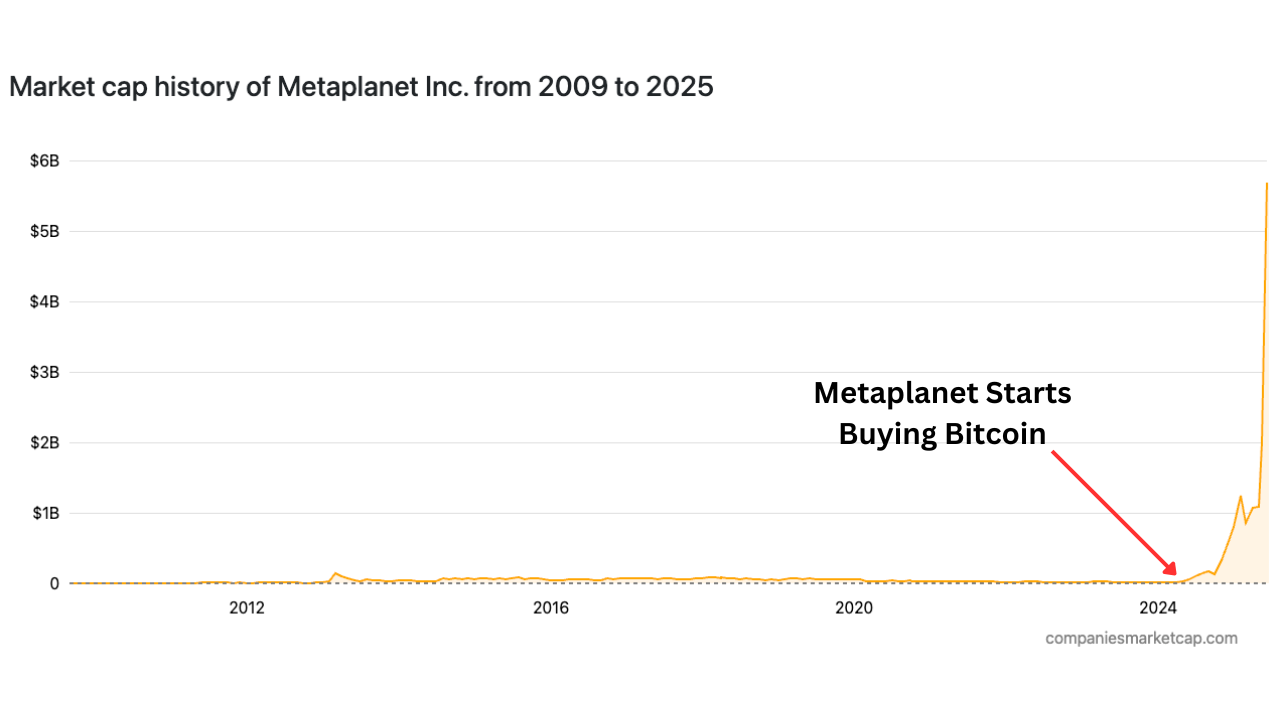Click the orange line's spike just above $1B
1280x720 pixels.
[1240, 496]
